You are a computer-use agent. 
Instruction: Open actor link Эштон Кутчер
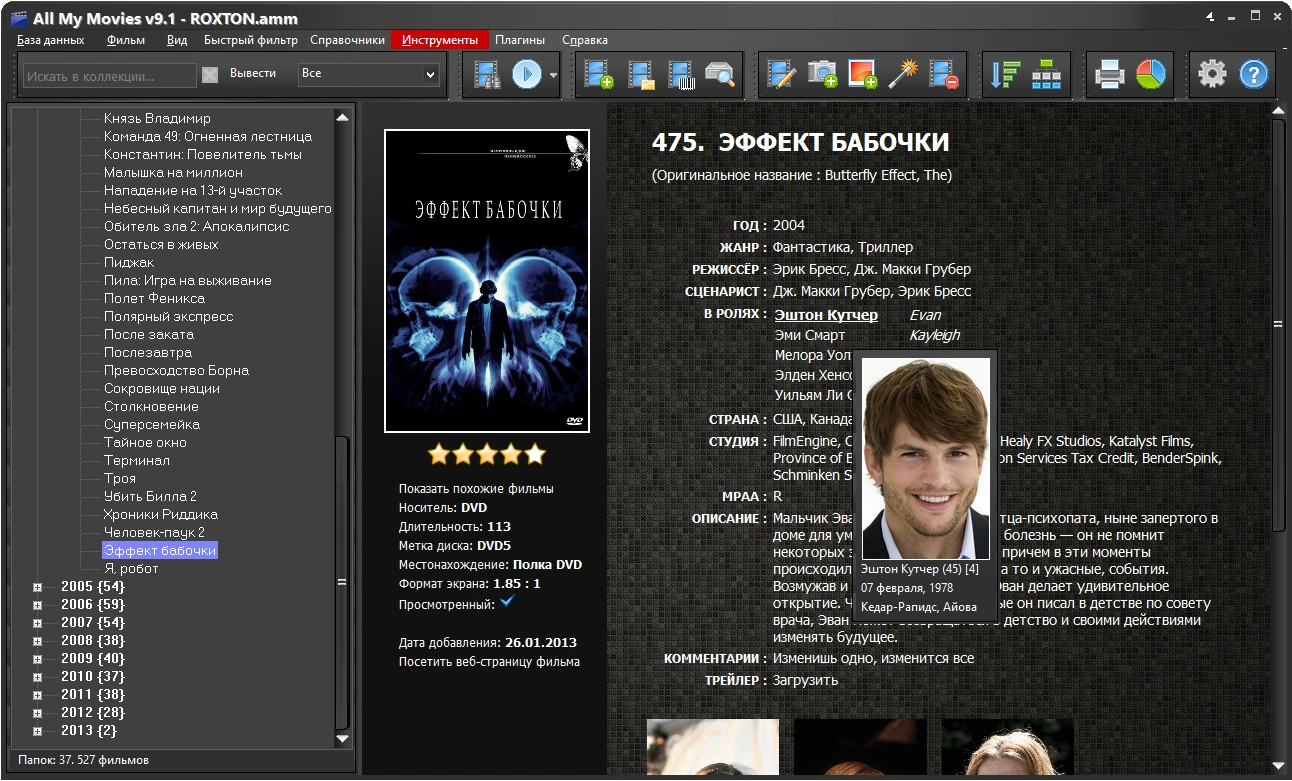click(826, 315)
